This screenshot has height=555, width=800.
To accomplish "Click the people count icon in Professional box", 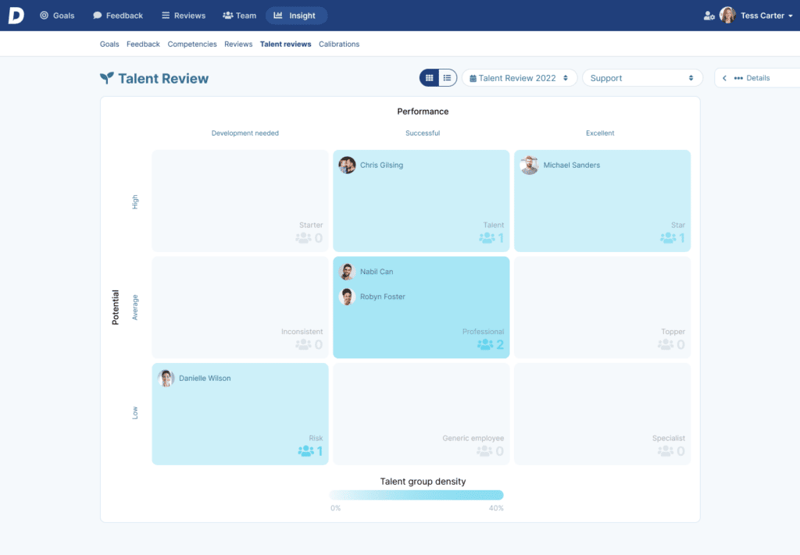I will click(485, 345).
